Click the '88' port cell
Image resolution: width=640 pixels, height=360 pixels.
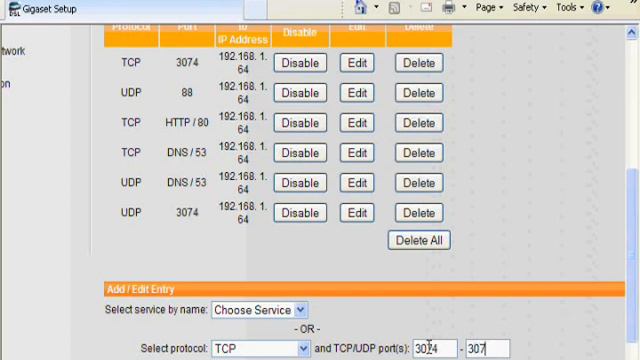pyautogui.click(x=187, y=93)
